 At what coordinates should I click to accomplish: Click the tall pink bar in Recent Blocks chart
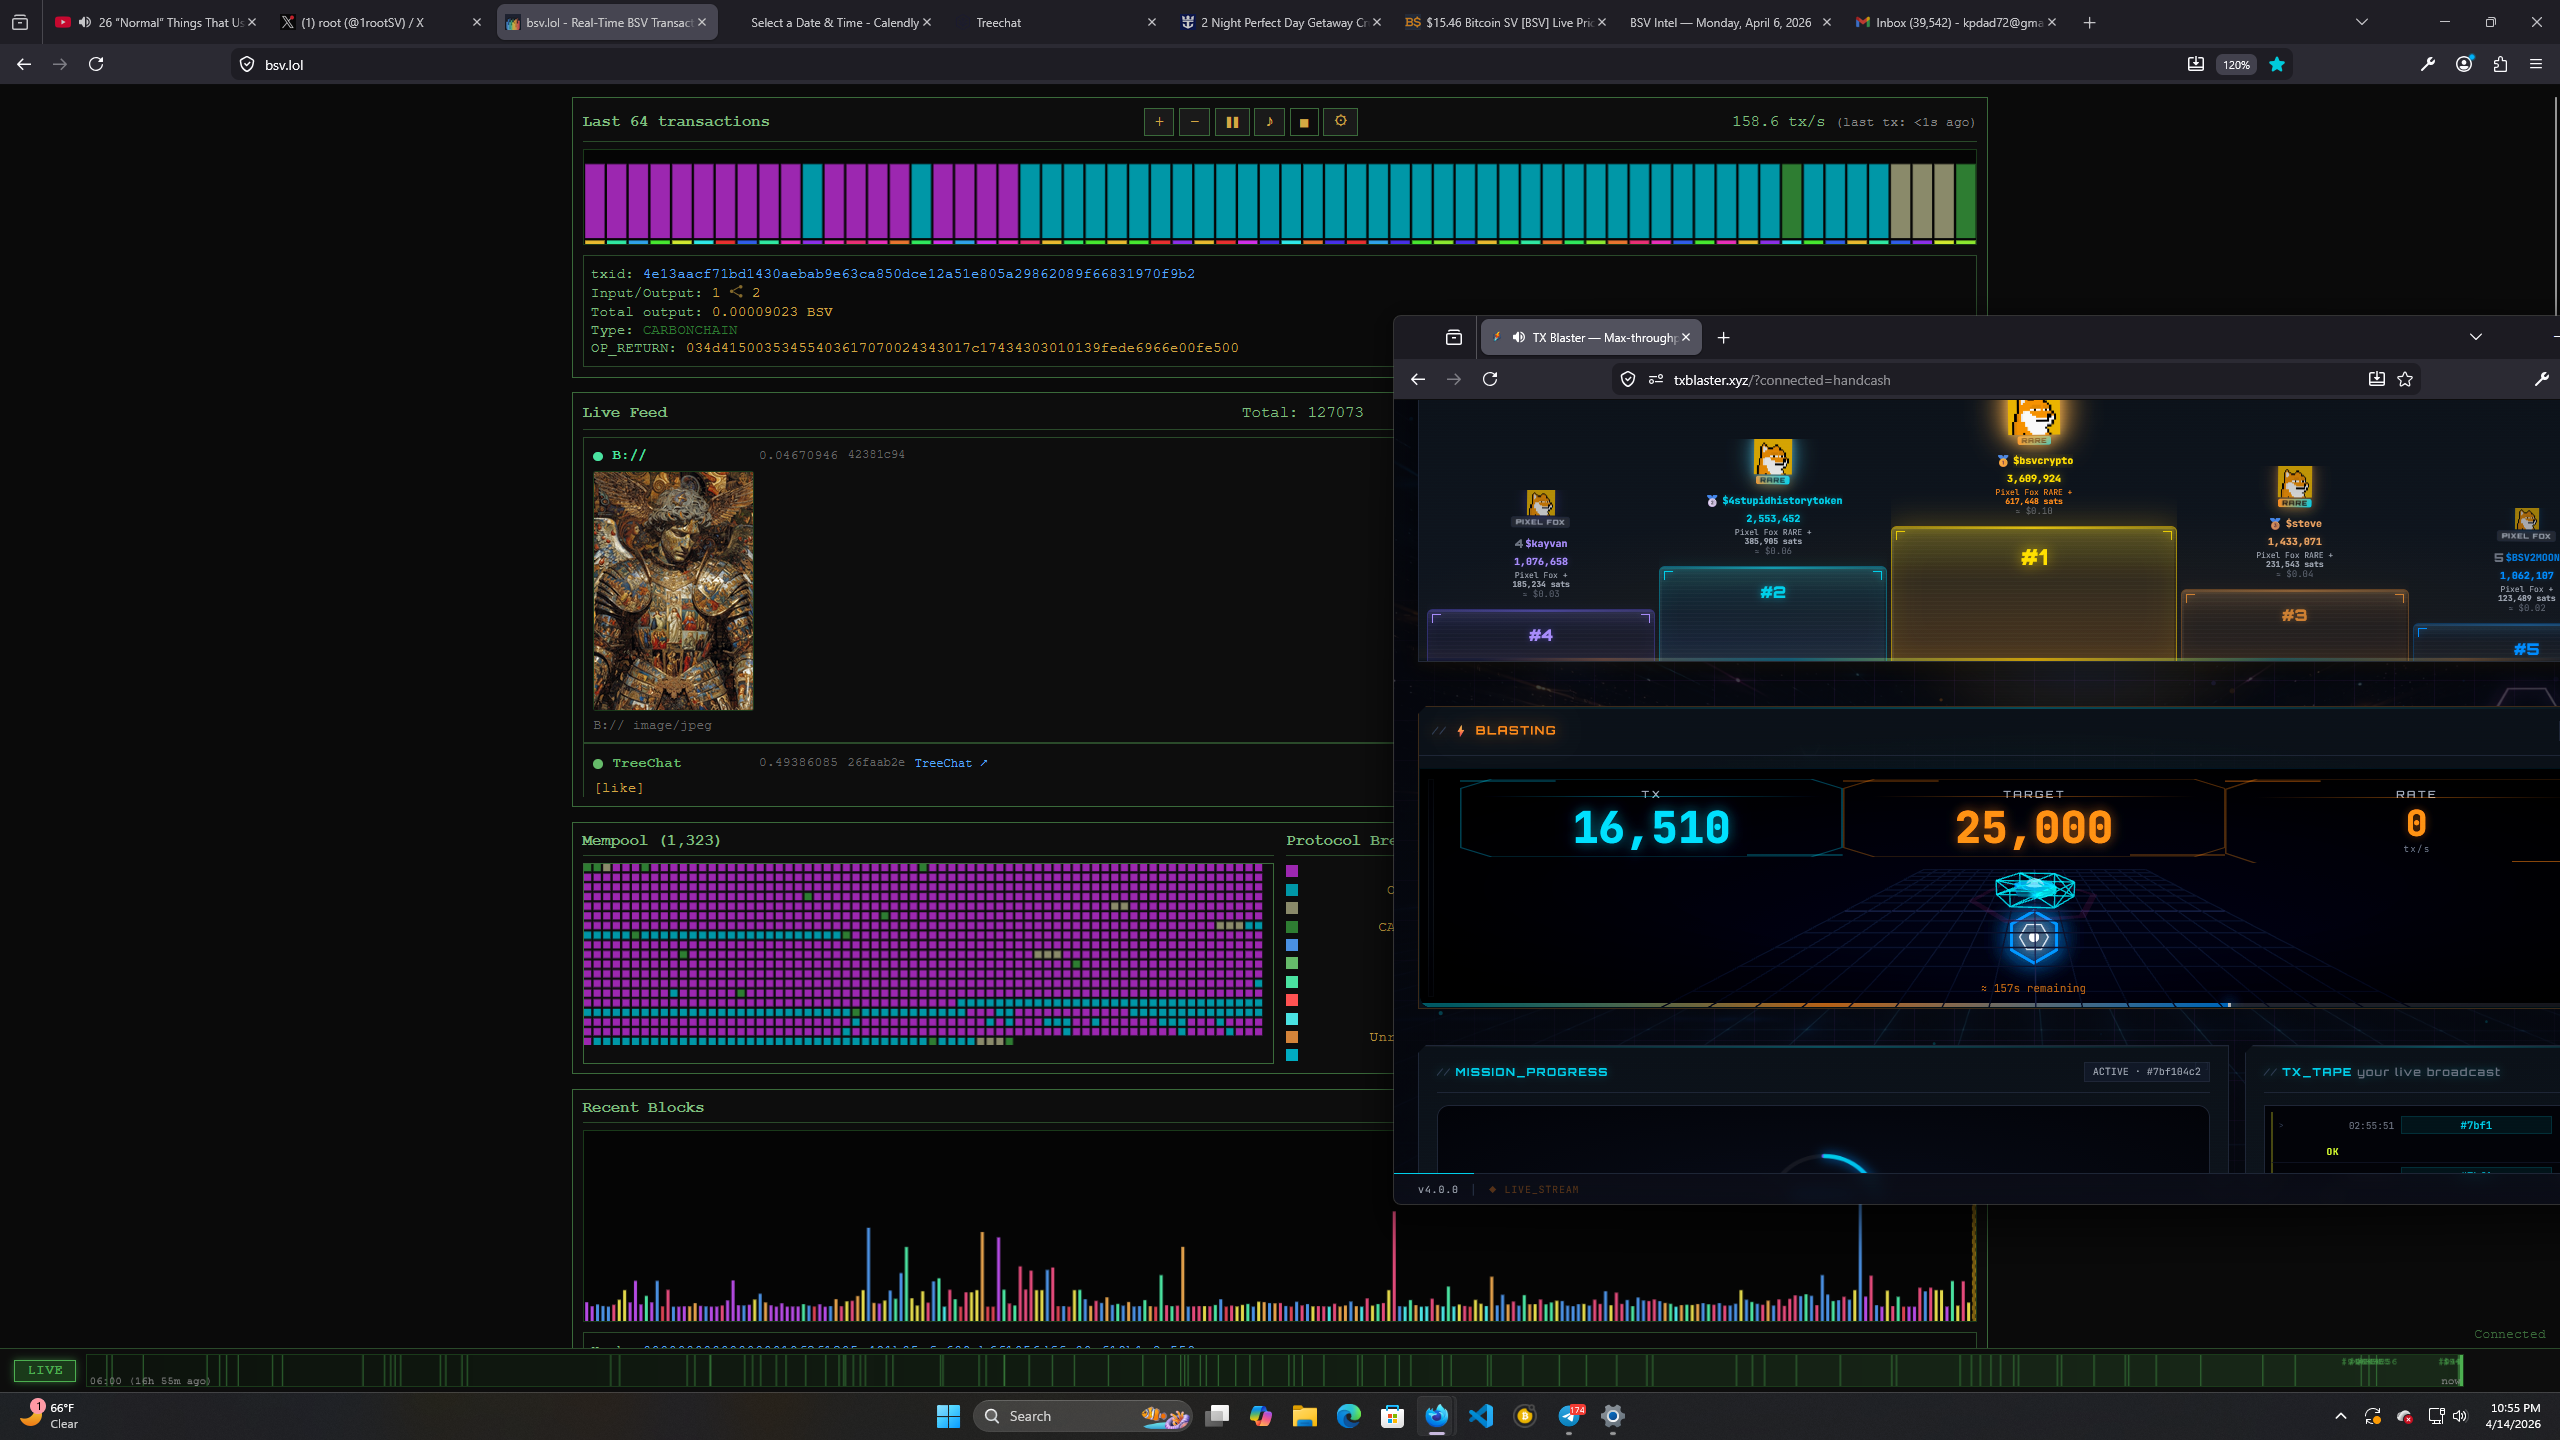tap(1394, 1266)
